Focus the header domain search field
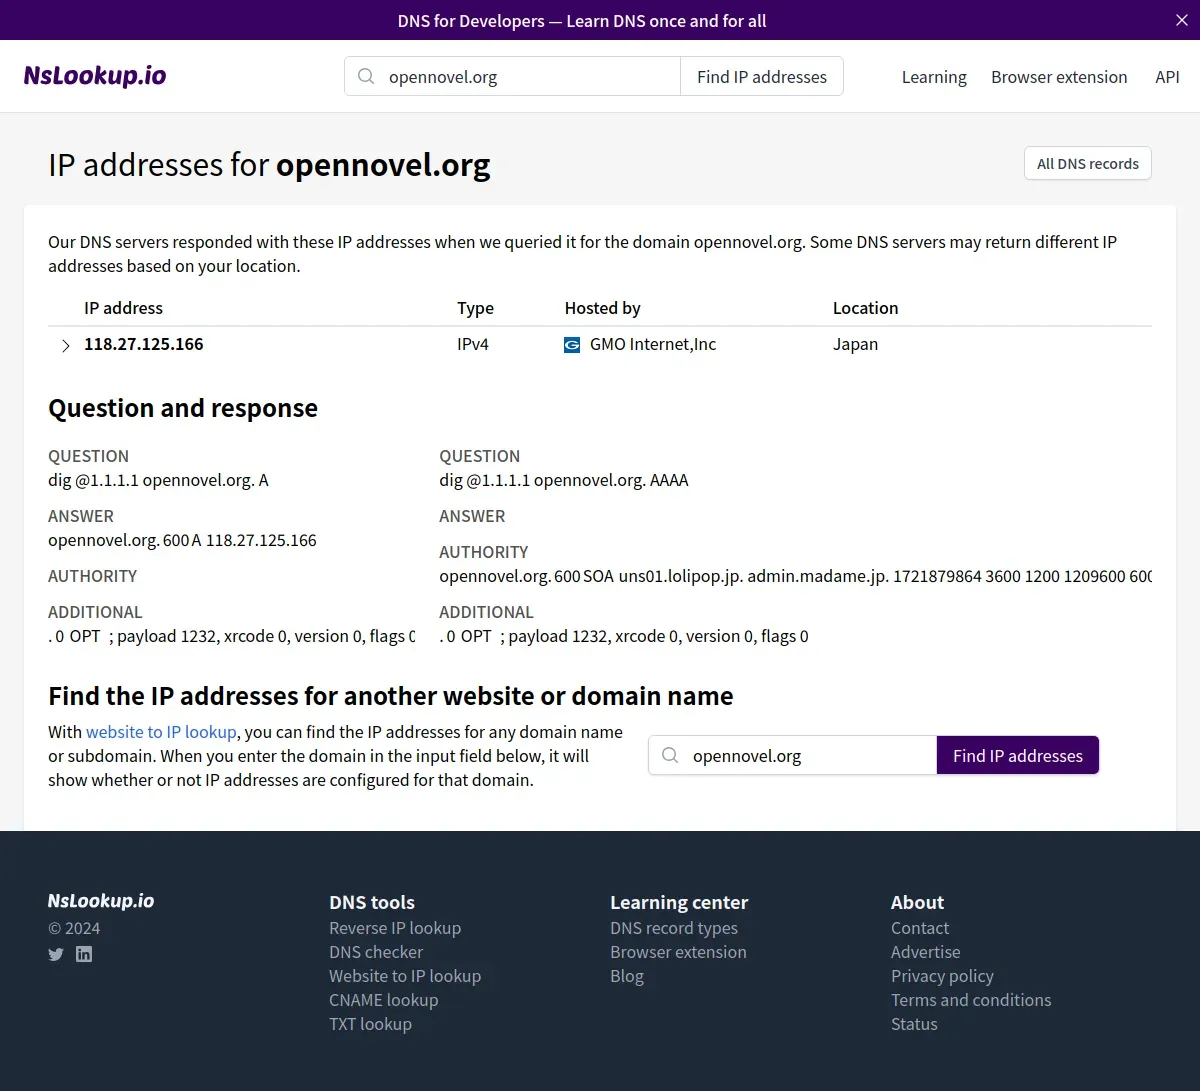The image size is (1200, 1091). 513,77
